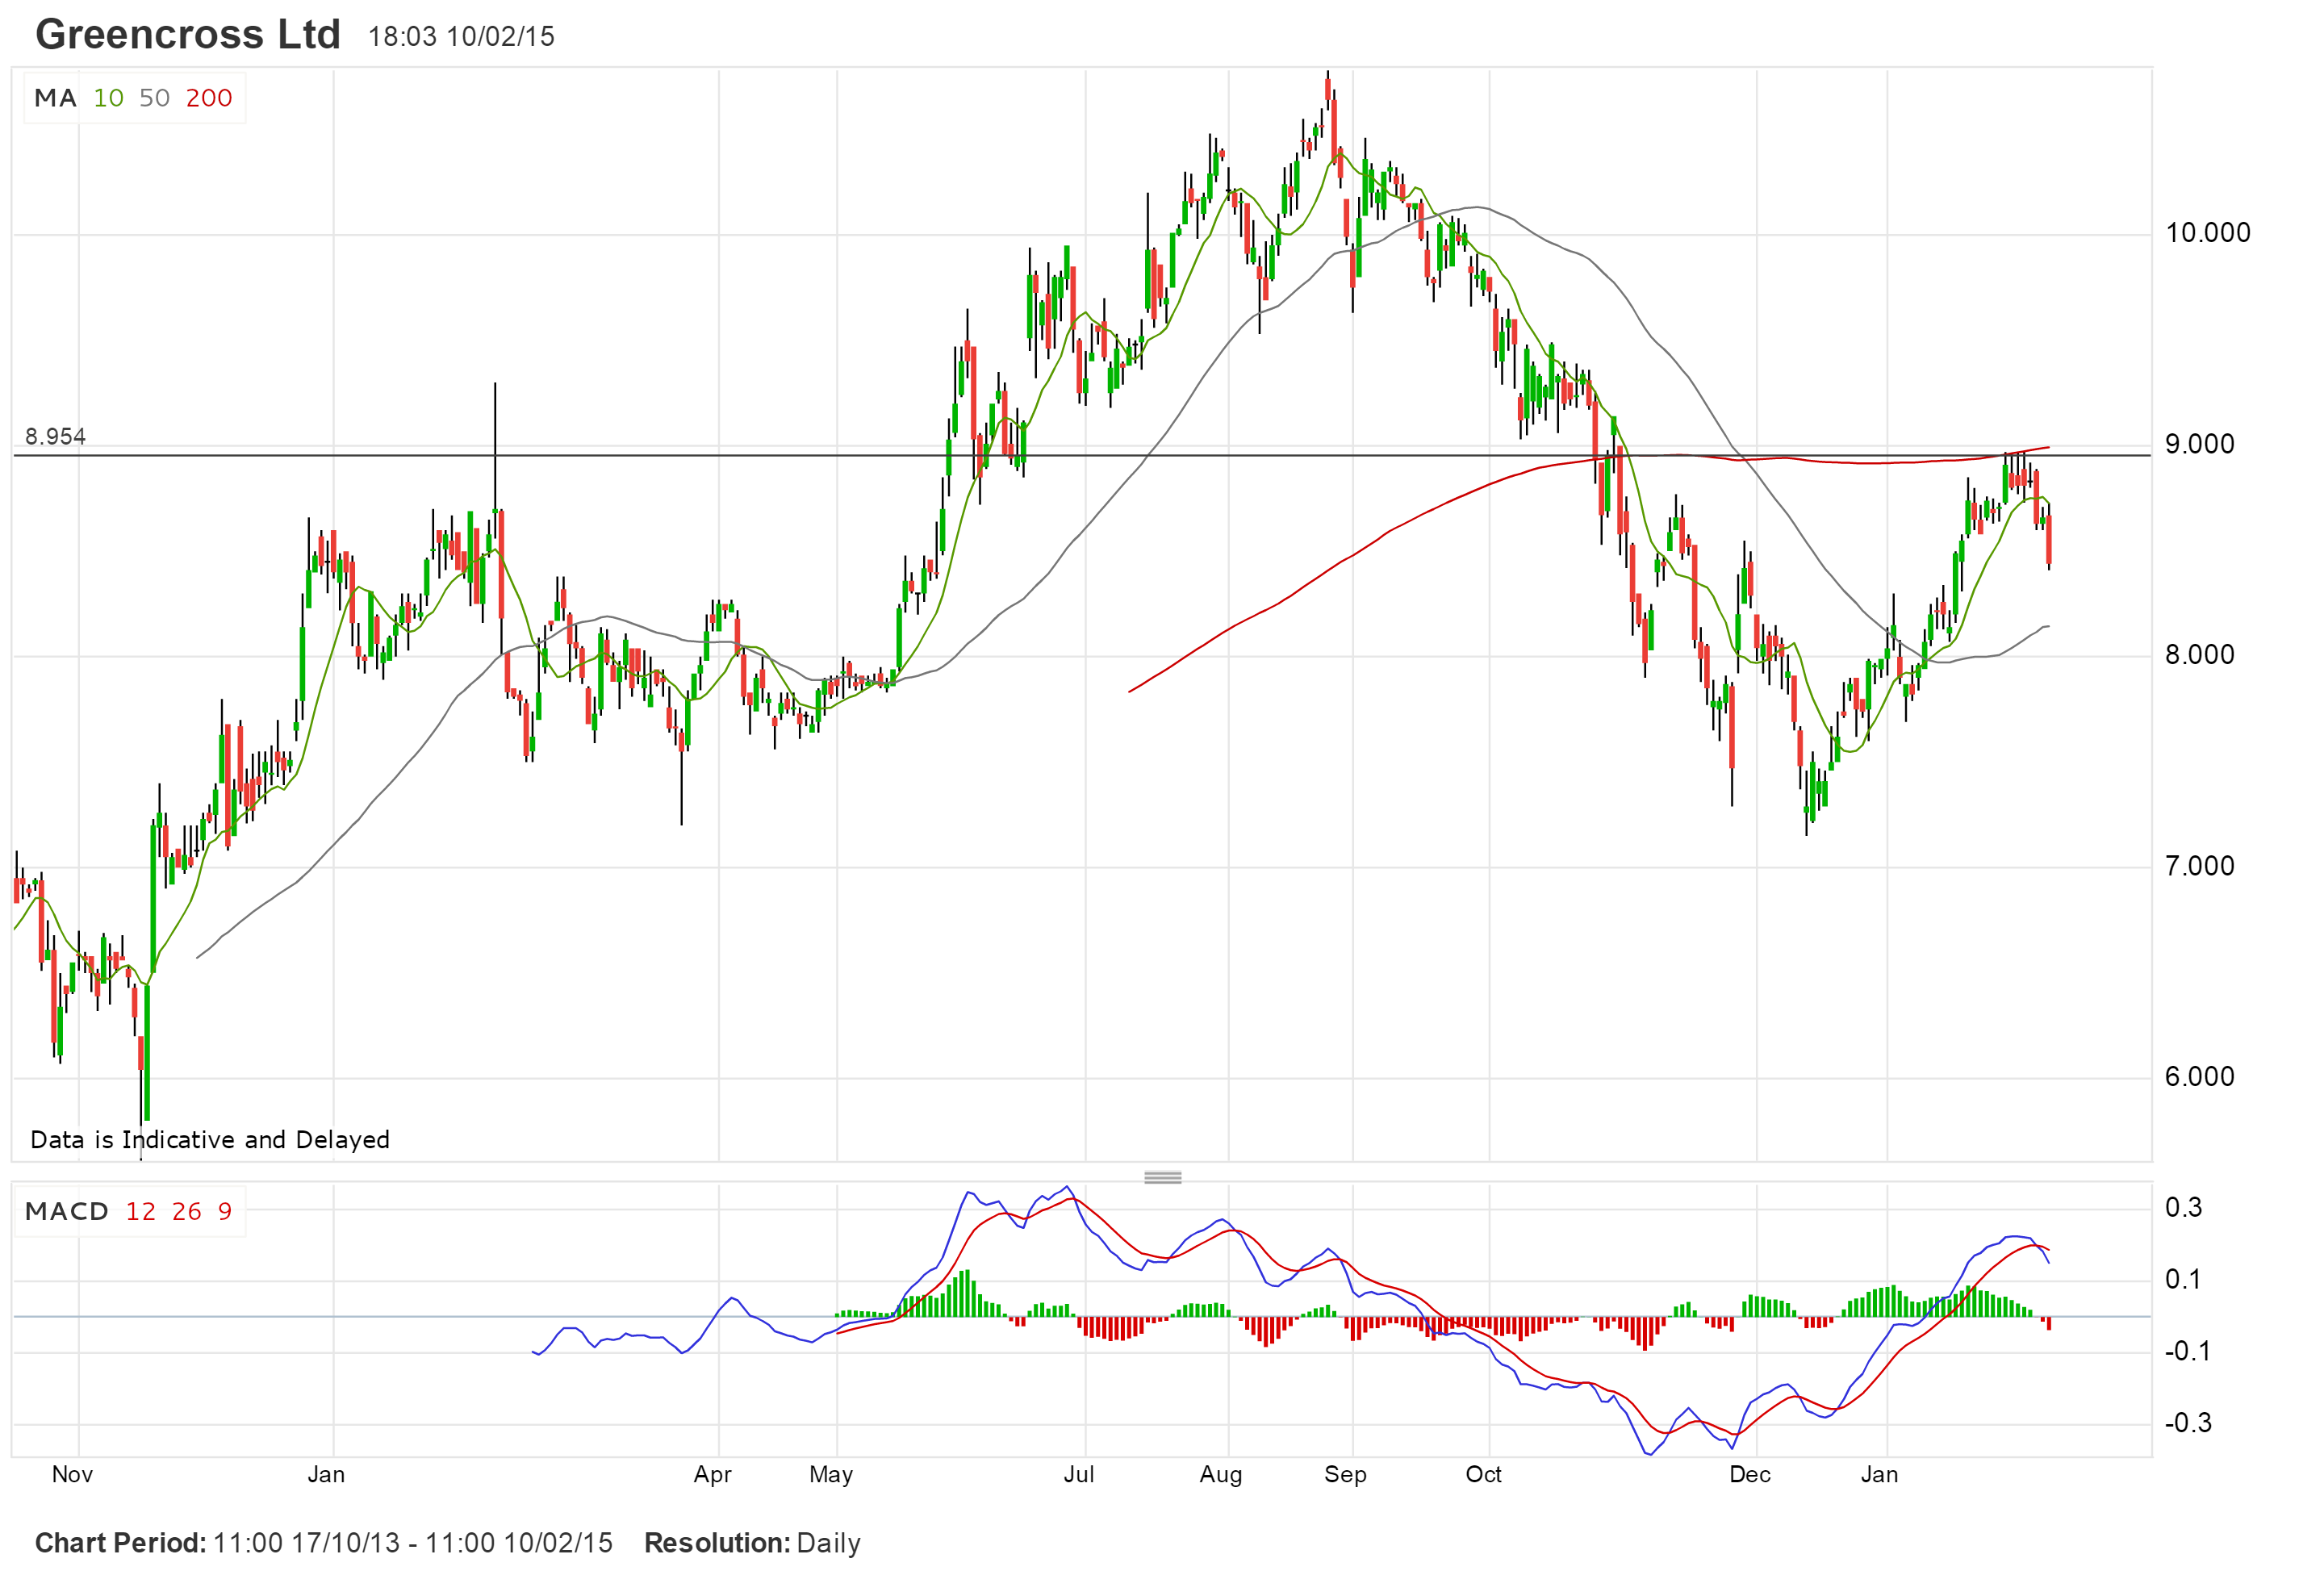The height and width of the screenshot is (1571, 2324).
Task: Click the Chart Period date range text
Action: [x=324, y=1544]
